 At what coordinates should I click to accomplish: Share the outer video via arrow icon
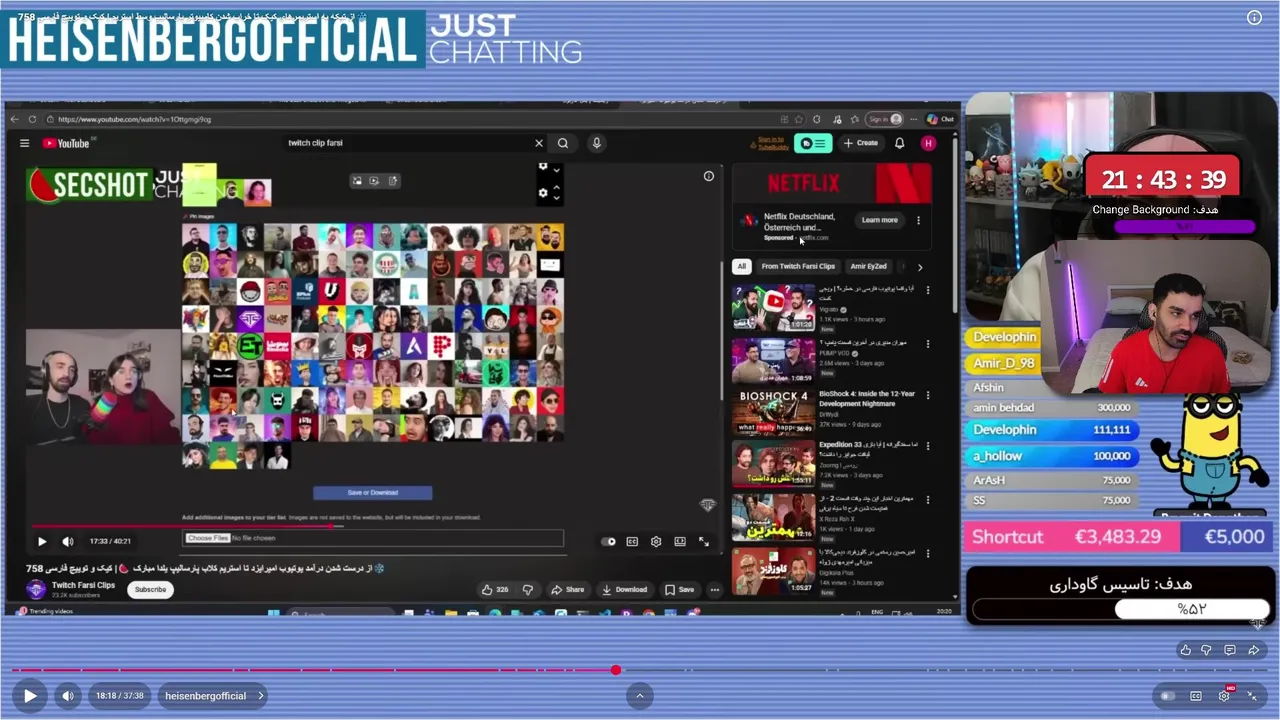(1253, 650)
